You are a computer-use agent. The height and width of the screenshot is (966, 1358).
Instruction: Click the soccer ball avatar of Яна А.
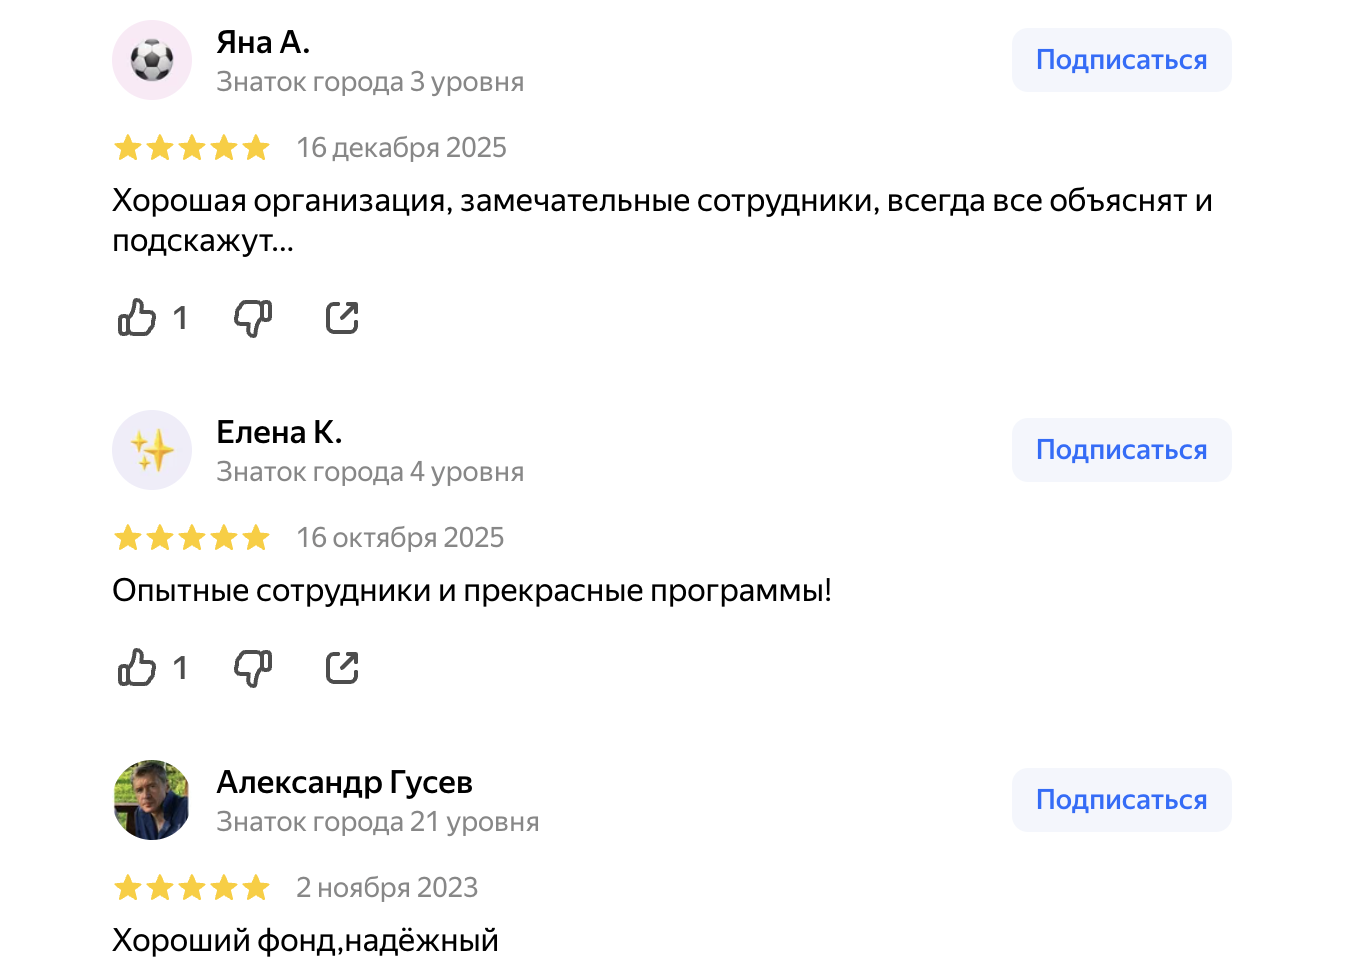(x=151, y=60)
